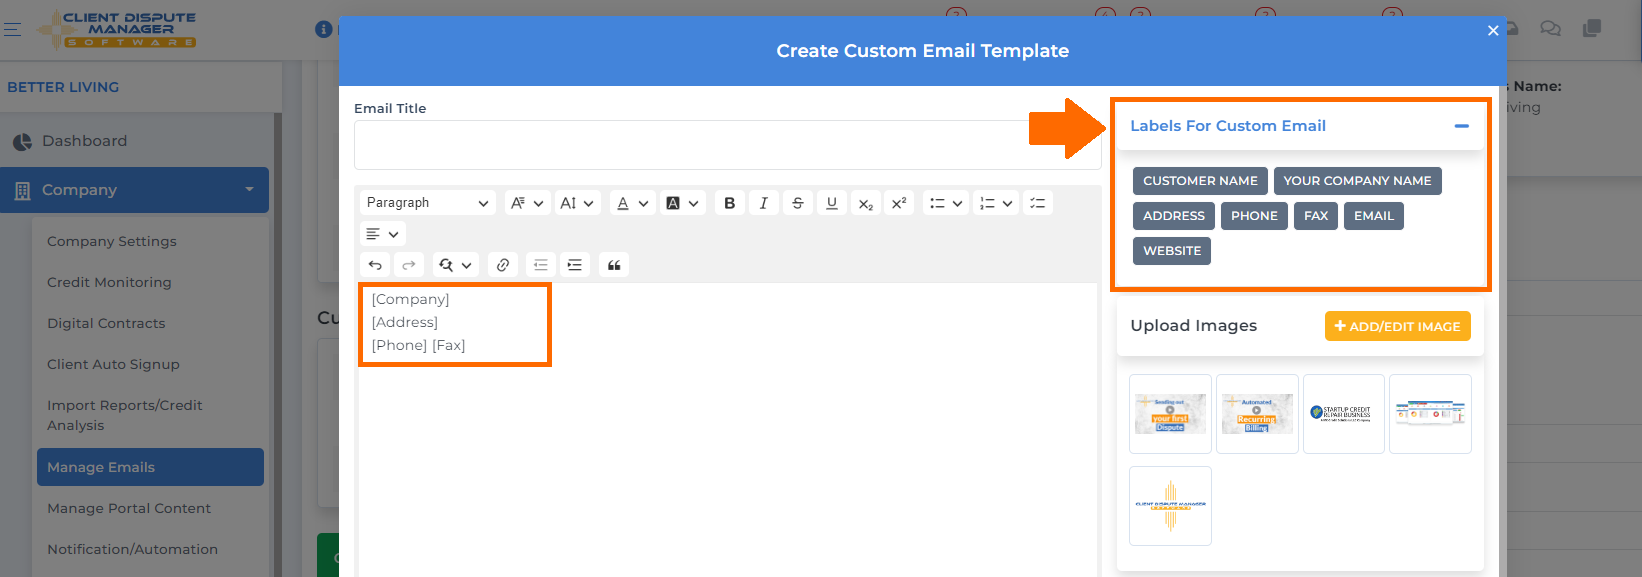Insert the YOUR COMPANY NAME label

[x=1357, y=181]
